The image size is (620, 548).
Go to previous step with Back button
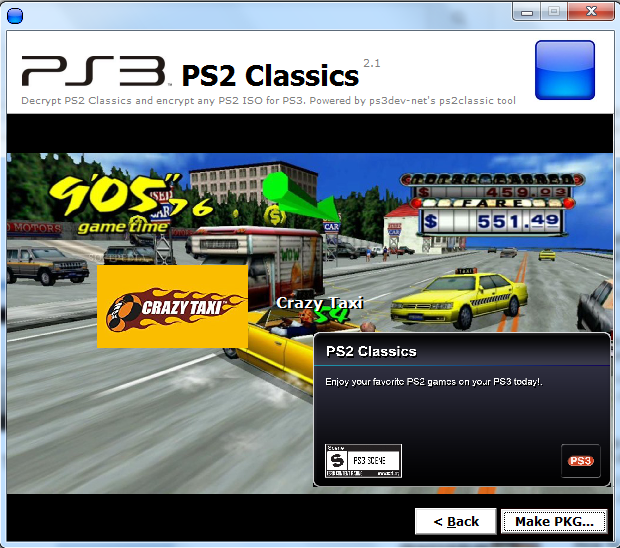click(x=456, y=522)
